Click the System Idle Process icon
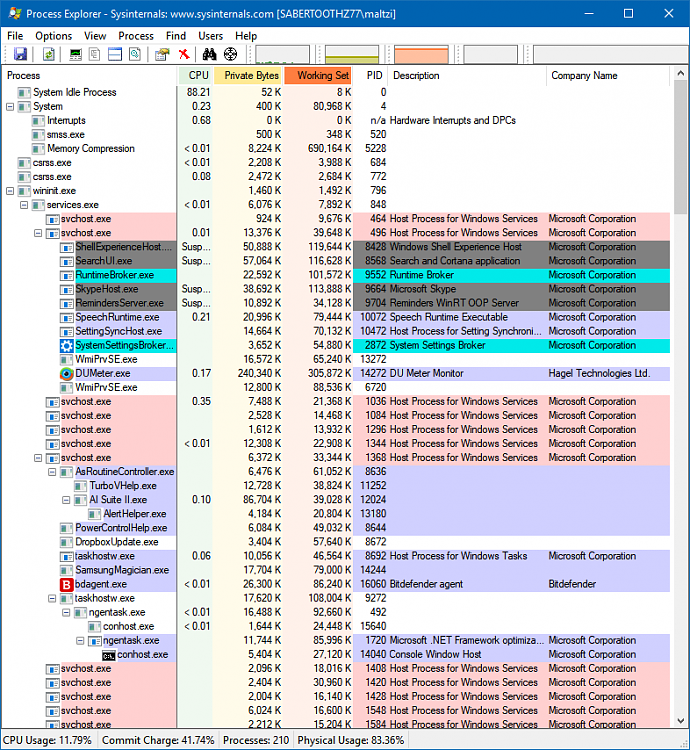The width and height of the screenshot is (690, 750). [x=24, y=92]
